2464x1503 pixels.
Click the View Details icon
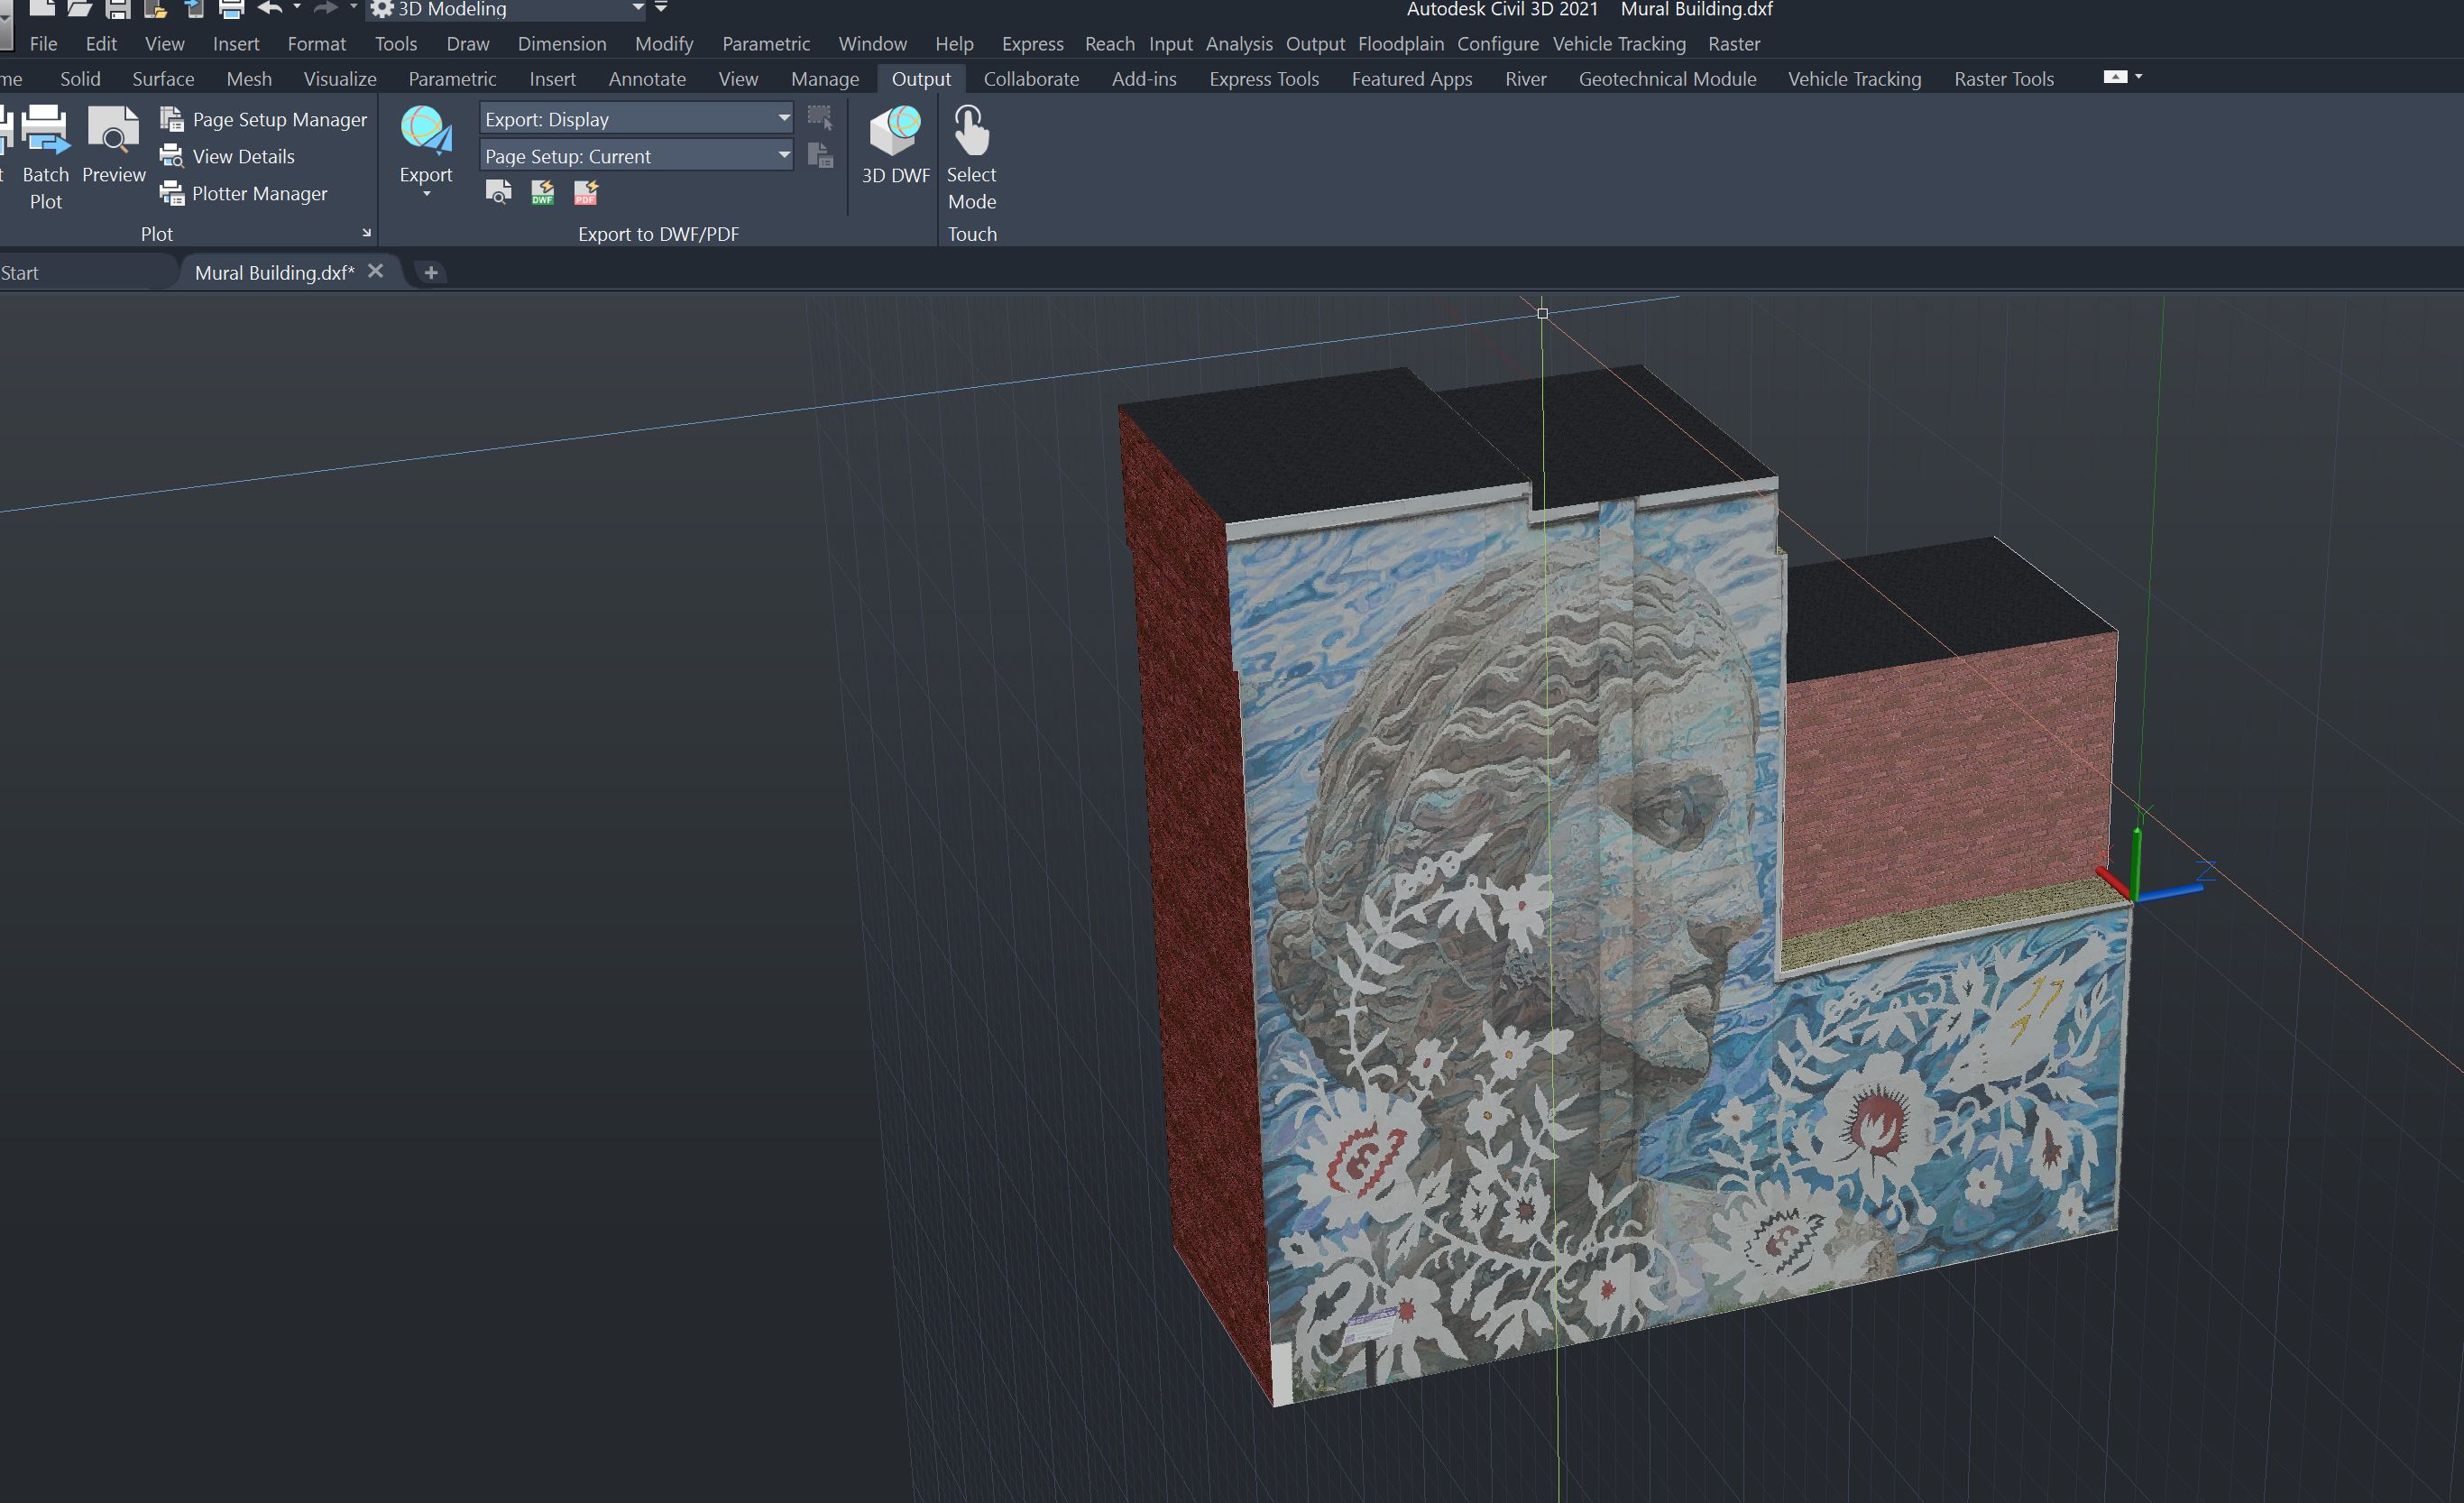(x=170, y=157)
